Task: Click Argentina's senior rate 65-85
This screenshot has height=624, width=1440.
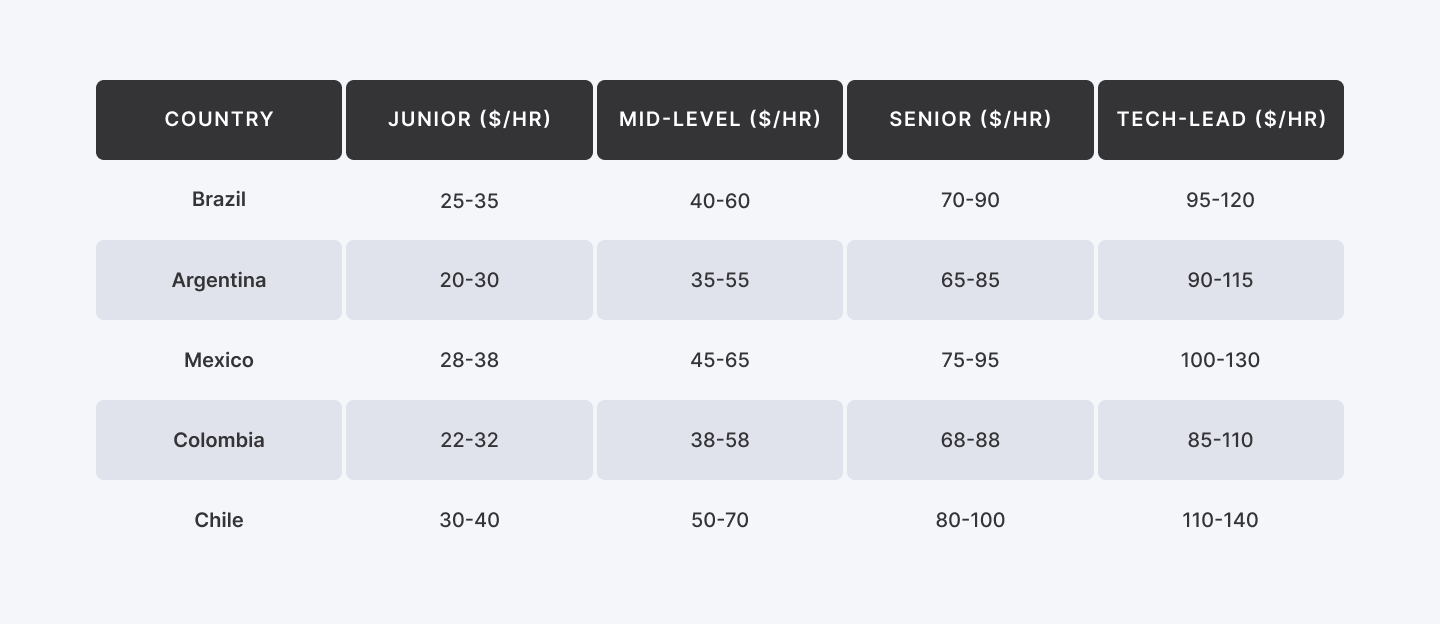Action: (x=970, y=280)
